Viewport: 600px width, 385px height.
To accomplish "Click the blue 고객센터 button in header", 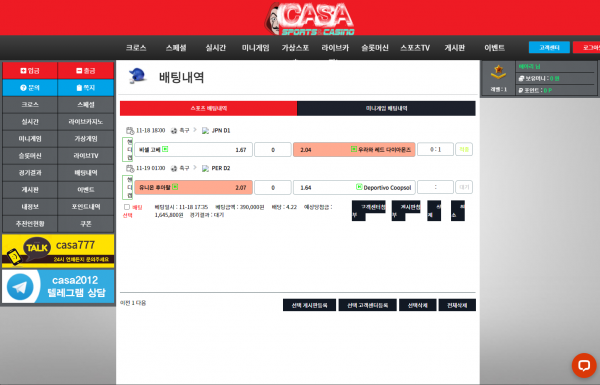I will click(549, 47).
